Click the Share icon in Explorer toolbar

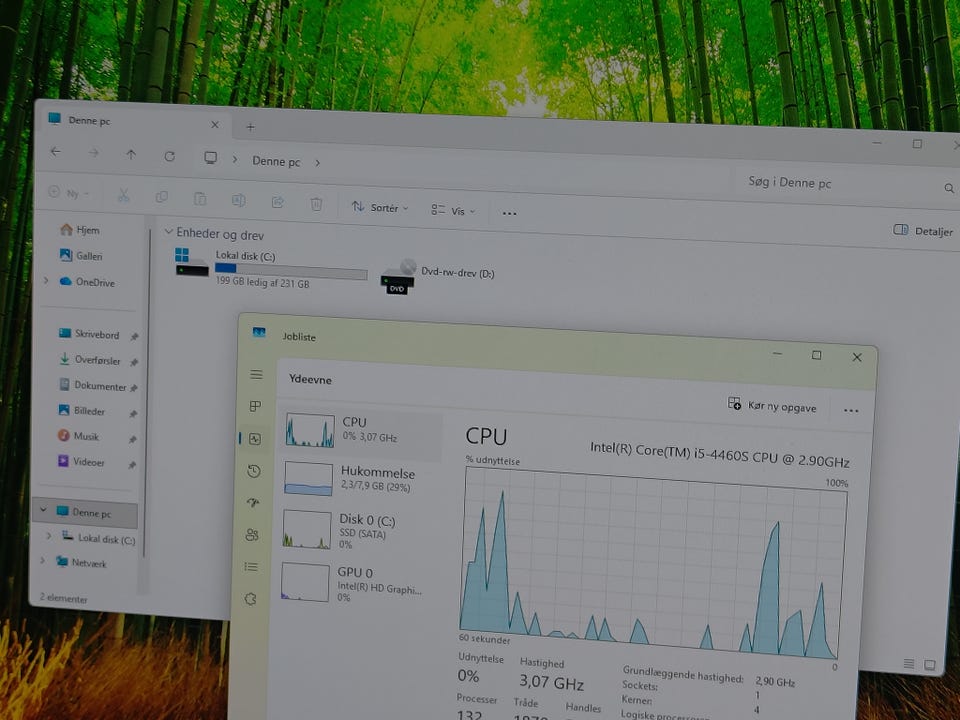tap(277, 202)
